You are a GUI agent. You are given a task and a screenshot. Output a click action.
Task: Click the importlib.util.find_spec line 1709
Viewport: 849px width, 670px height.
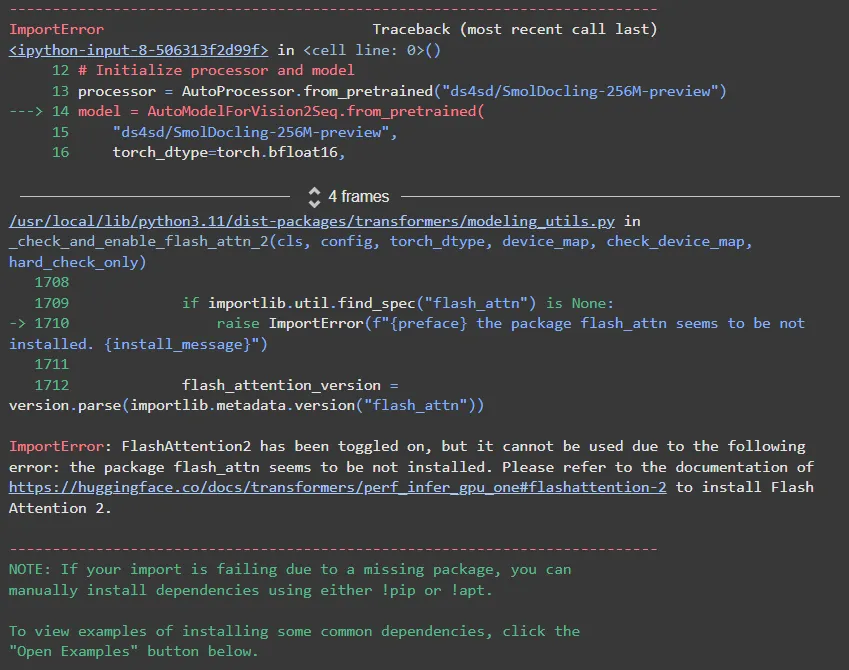click(398, 303)
